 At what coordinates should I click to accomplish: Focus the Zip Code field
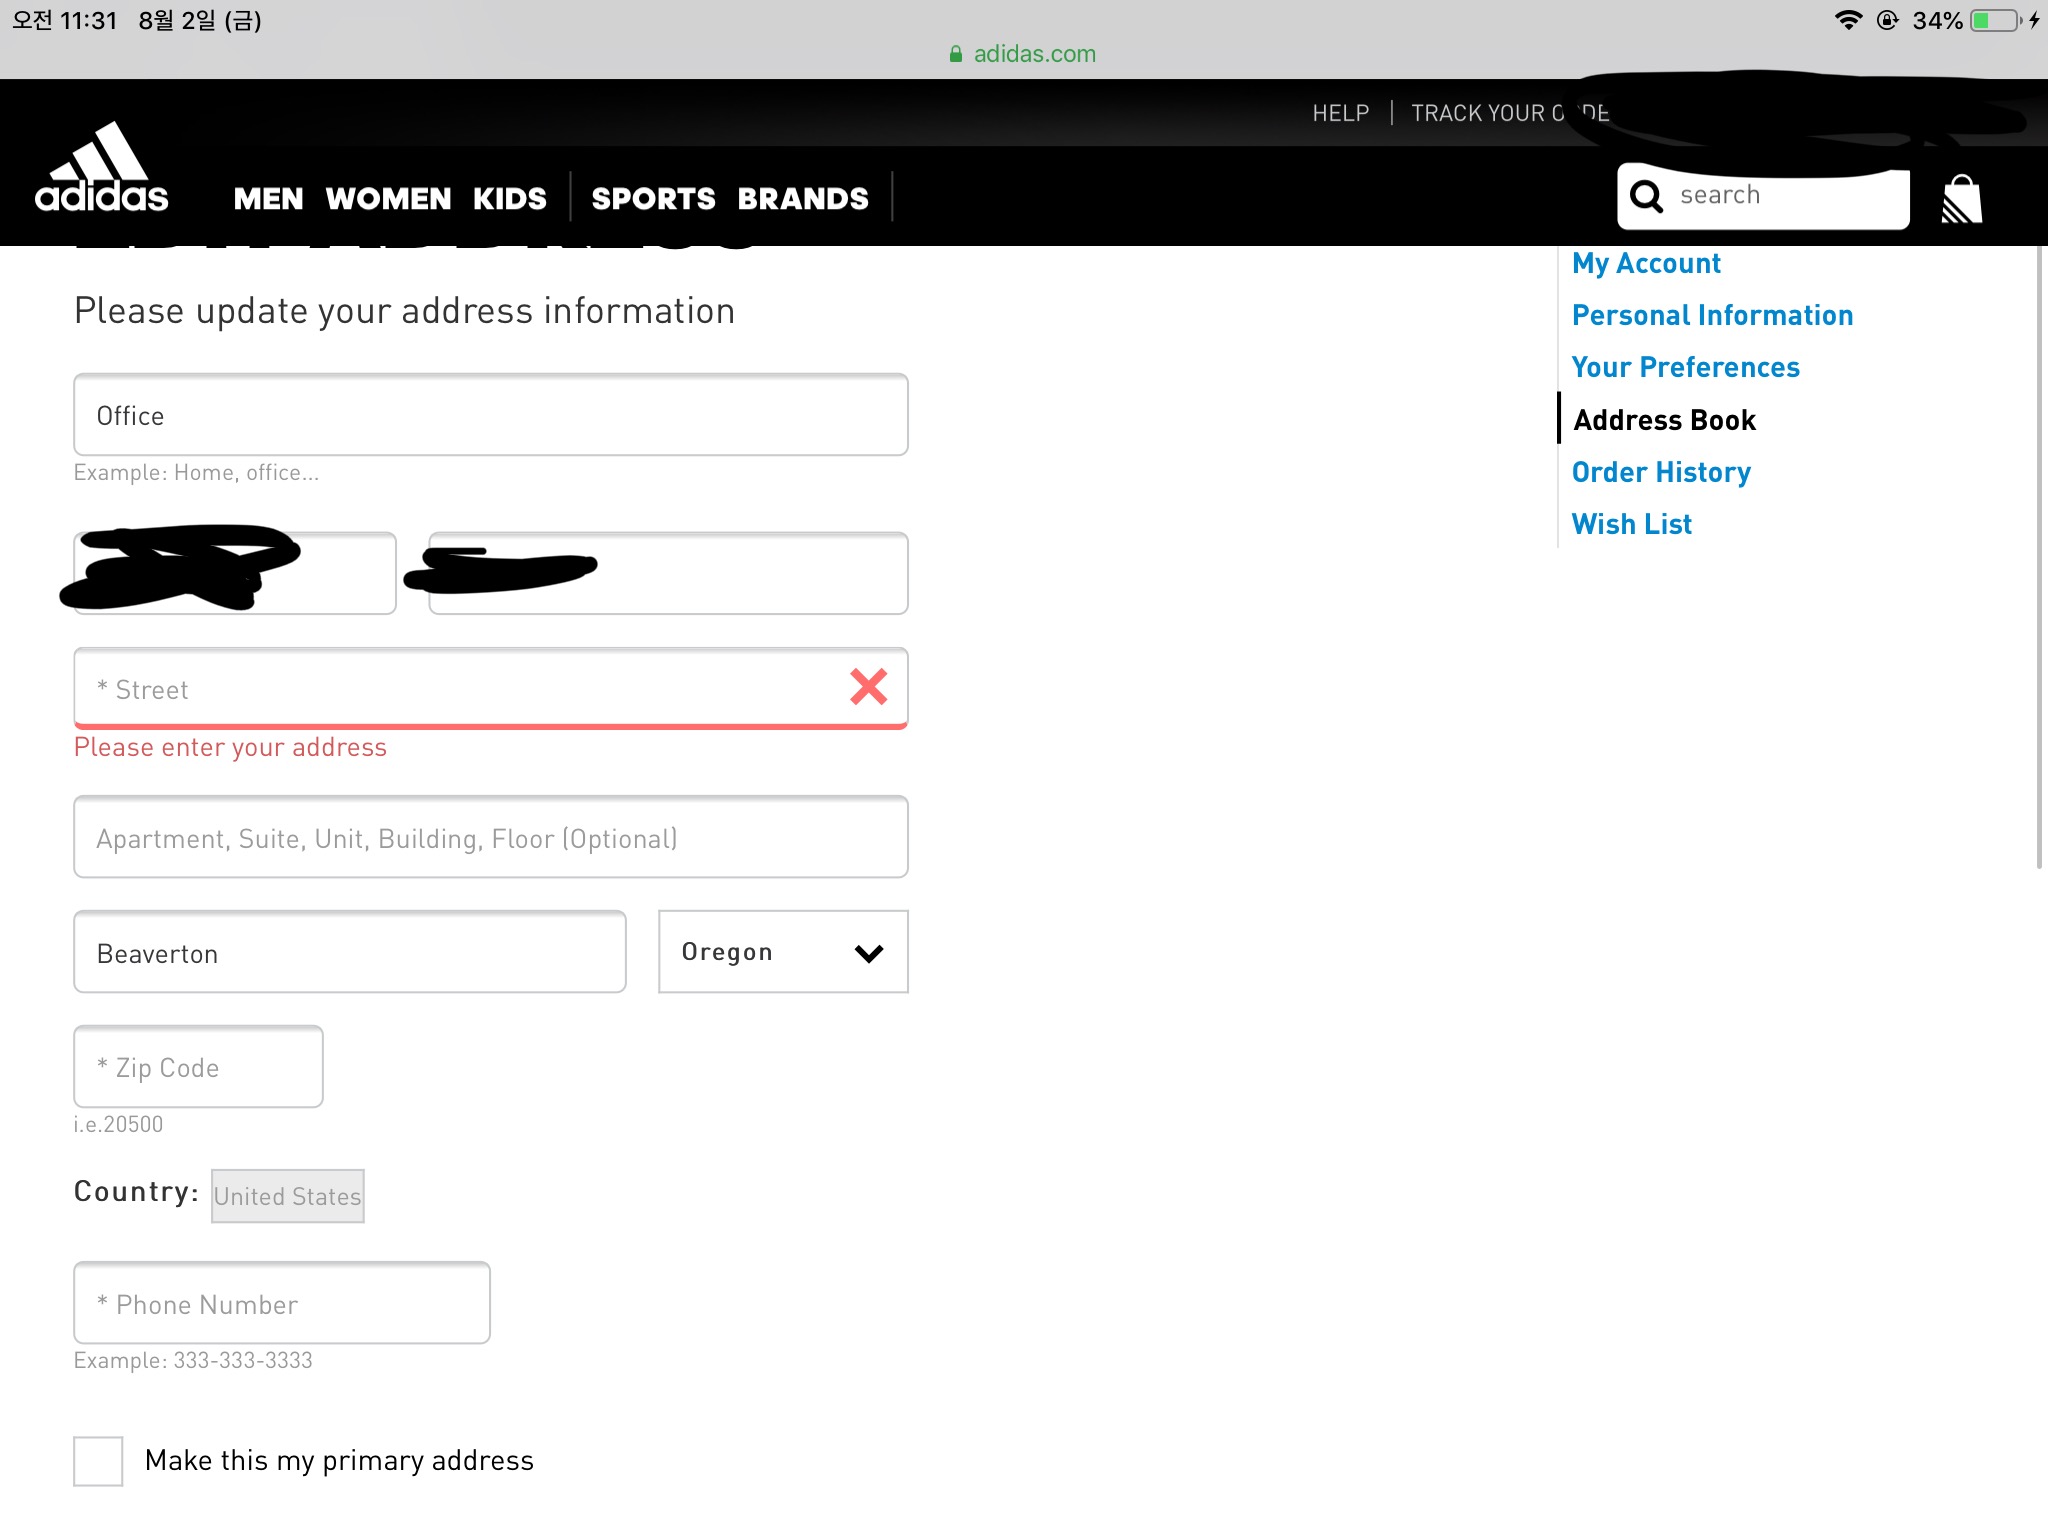[x=198, y=1067]
